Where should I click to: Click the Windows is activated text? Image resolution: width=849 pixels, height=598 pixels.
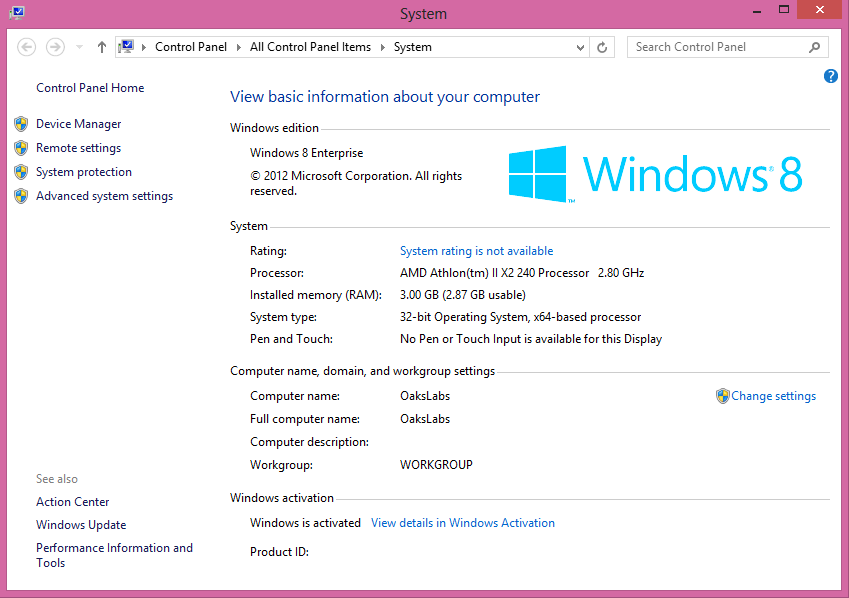pos(305,523)
